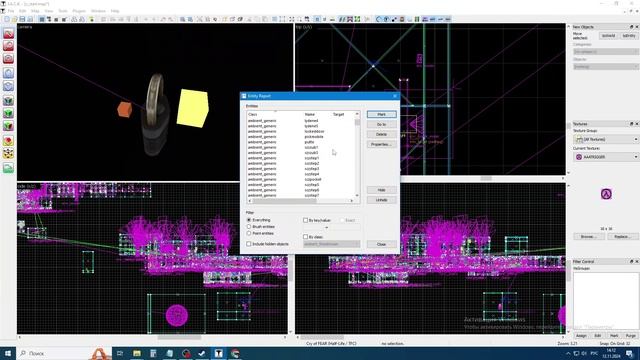Viewport: 640px width, 360px height.
Task: Click the Open file toolbar icon
Action: (x=14, y=19)
